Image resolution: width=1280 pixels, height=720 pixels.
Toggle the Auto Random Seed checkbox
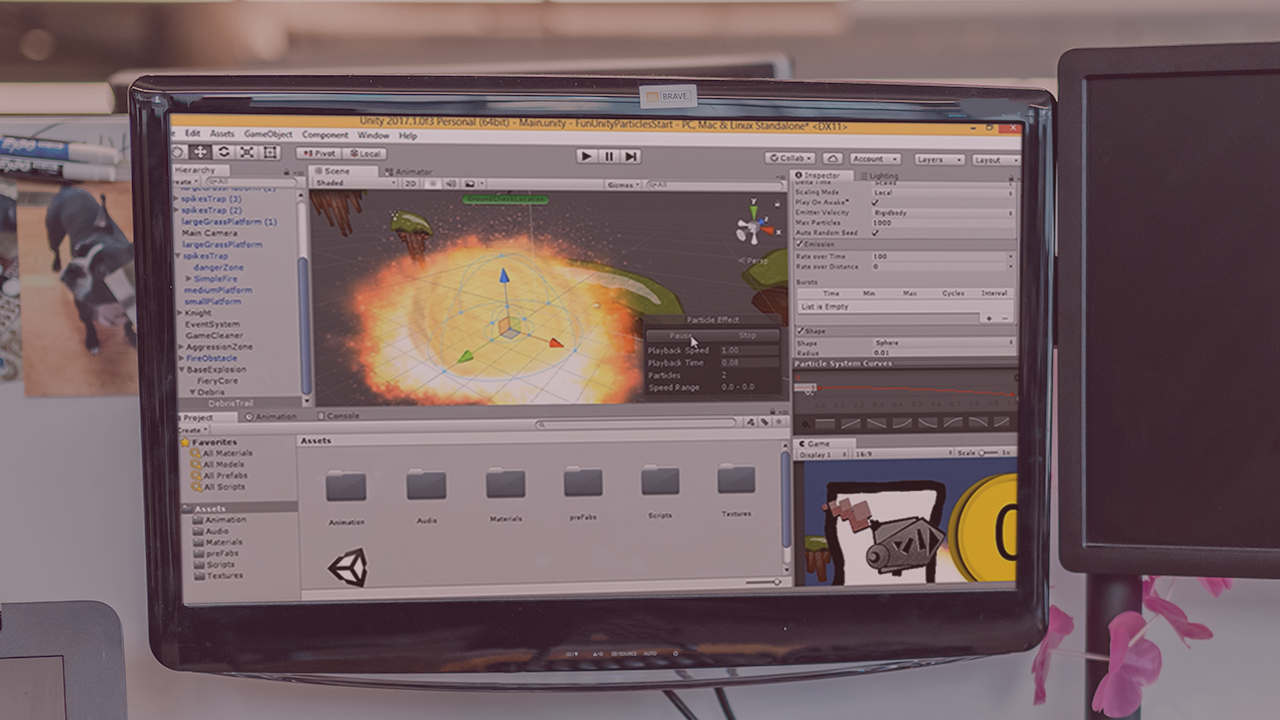click(x=876, y=233)
